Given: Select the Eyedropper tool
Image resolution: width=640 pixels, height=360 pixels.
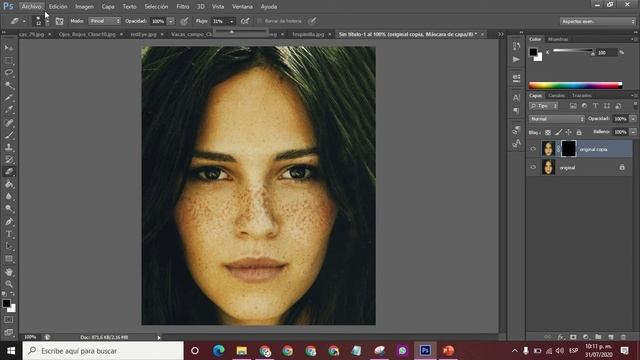Looking at the screenshot, I should click(x=9, y=110).
